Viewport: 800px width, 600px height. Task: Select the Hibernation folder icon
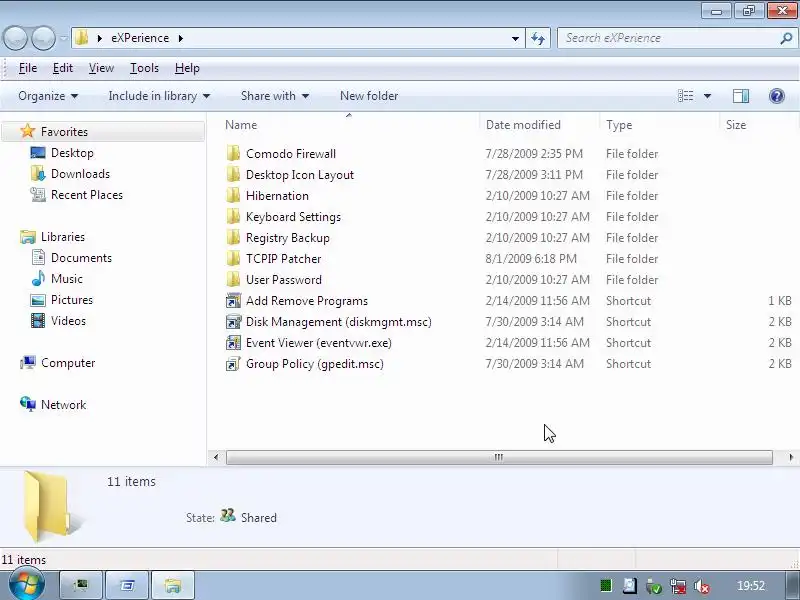[233, 195]
